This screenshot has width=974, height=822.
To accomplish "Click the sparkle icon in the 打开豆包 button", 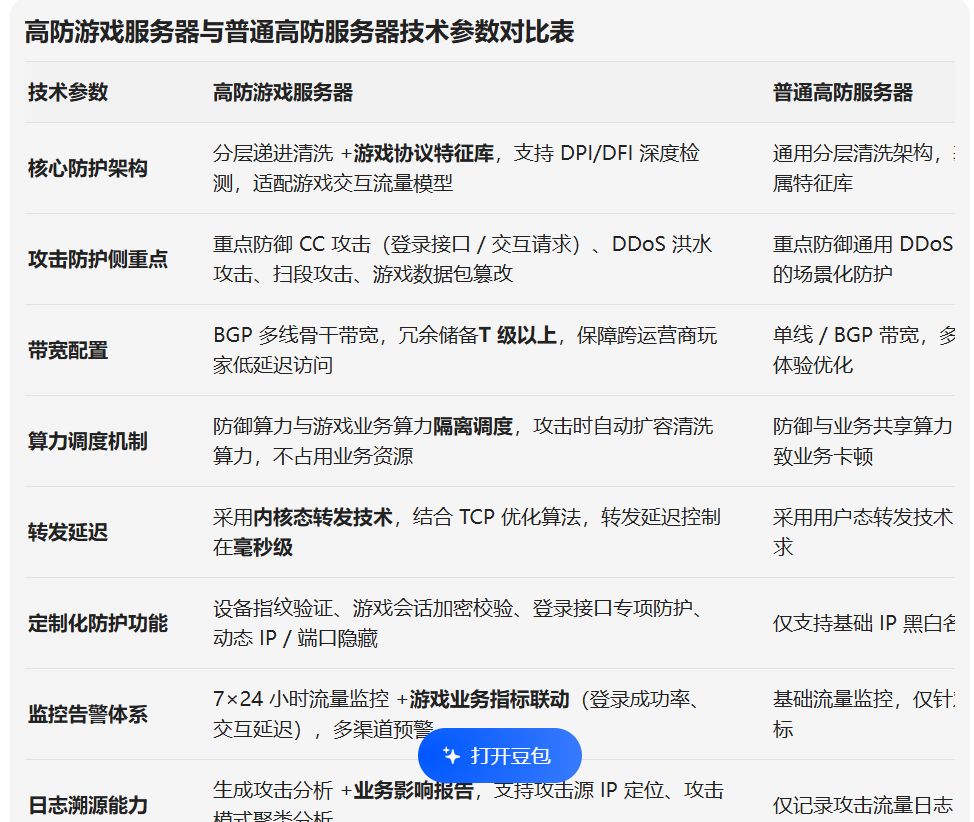I will click(x=451, y=756).
